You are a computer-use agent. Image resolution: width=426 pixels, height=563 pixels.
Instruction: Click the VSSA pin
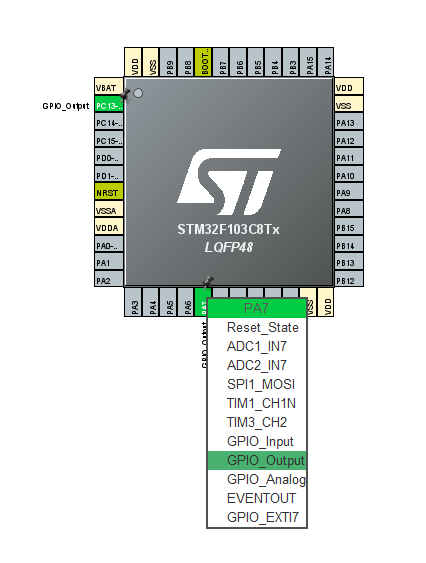(109, 210)
